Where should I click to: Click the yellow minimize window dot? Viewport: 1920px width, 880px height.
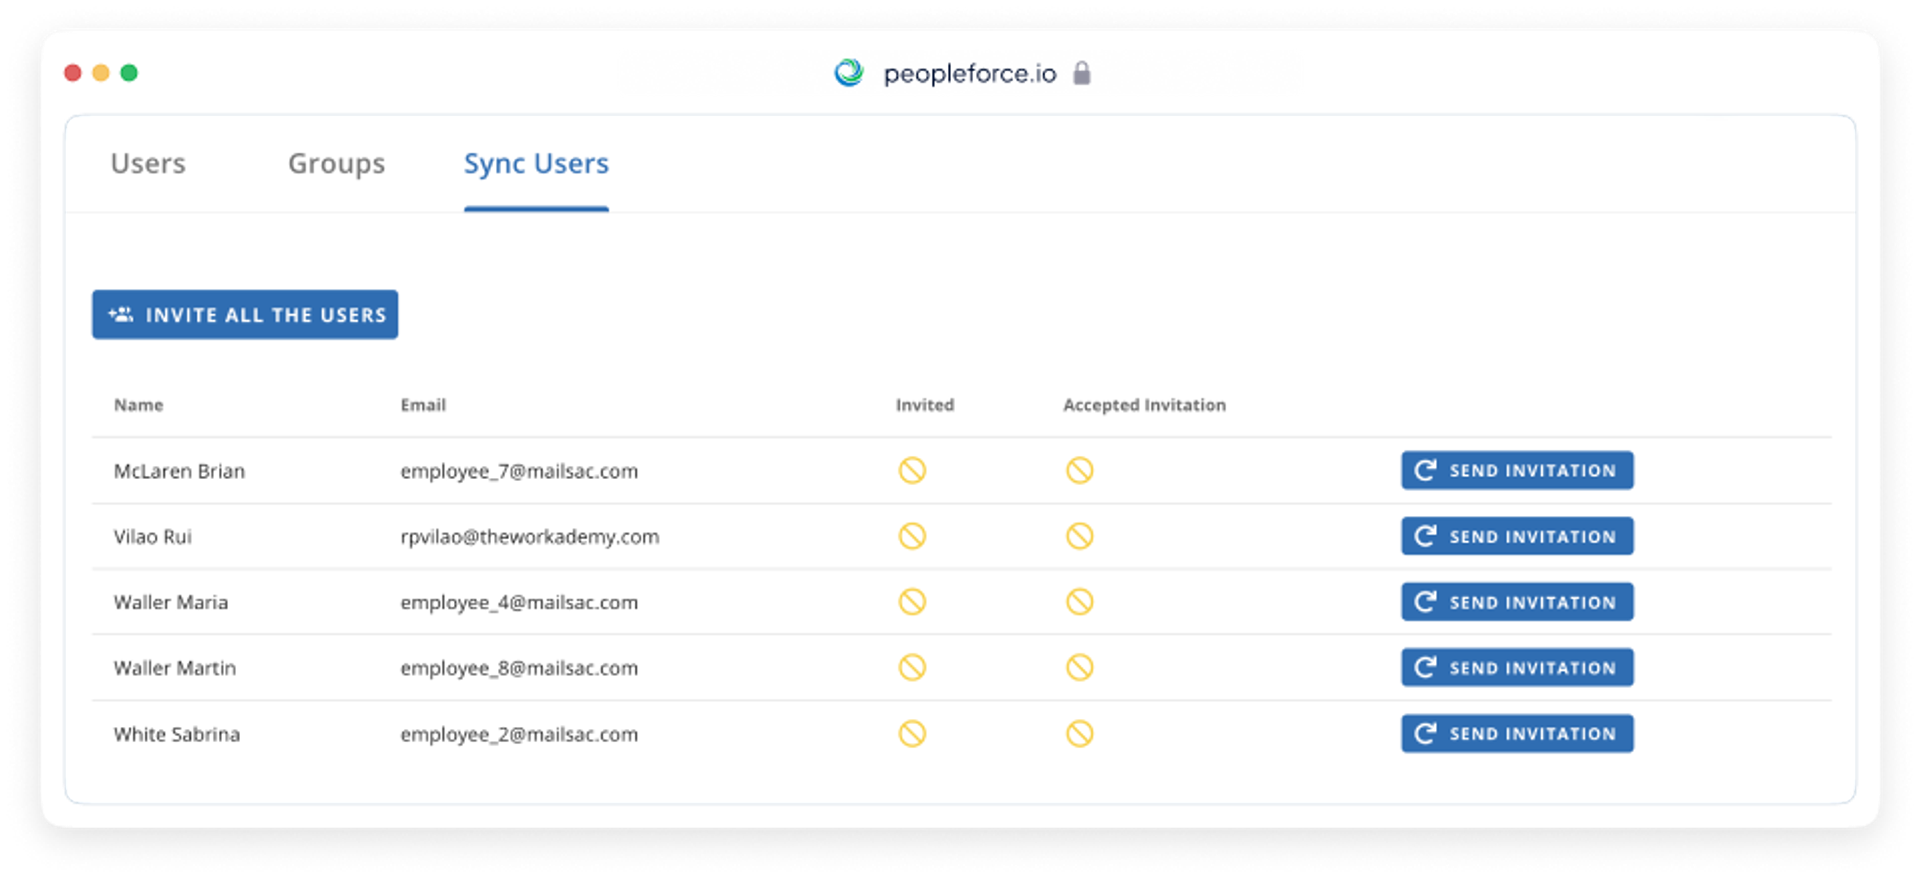[101, 72]
